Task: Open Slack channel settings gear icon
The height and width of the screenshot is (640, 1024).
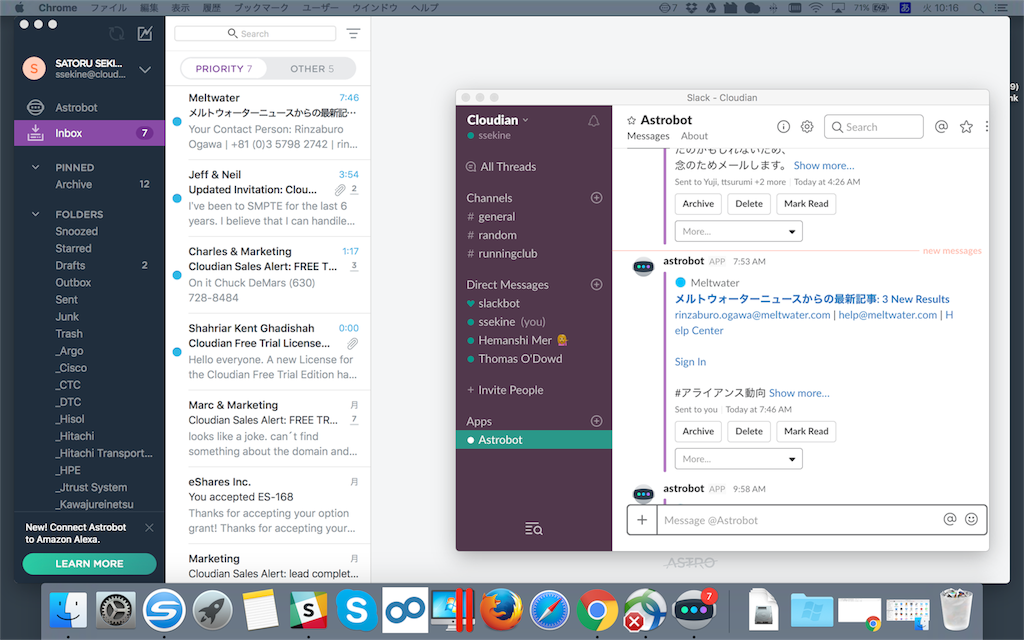Action: 807,127
